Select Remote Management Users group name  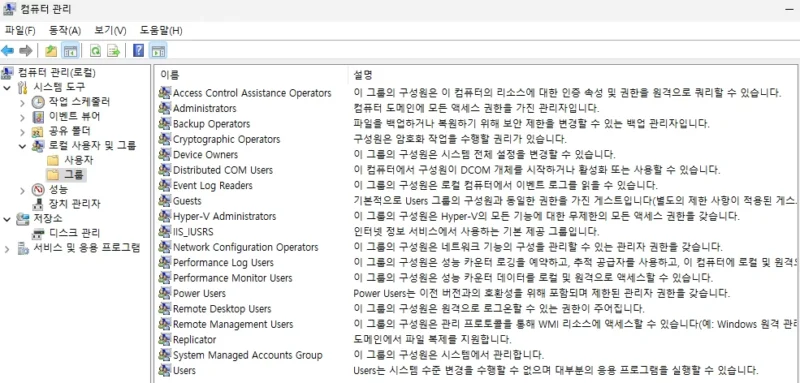[x=233, y=324]
